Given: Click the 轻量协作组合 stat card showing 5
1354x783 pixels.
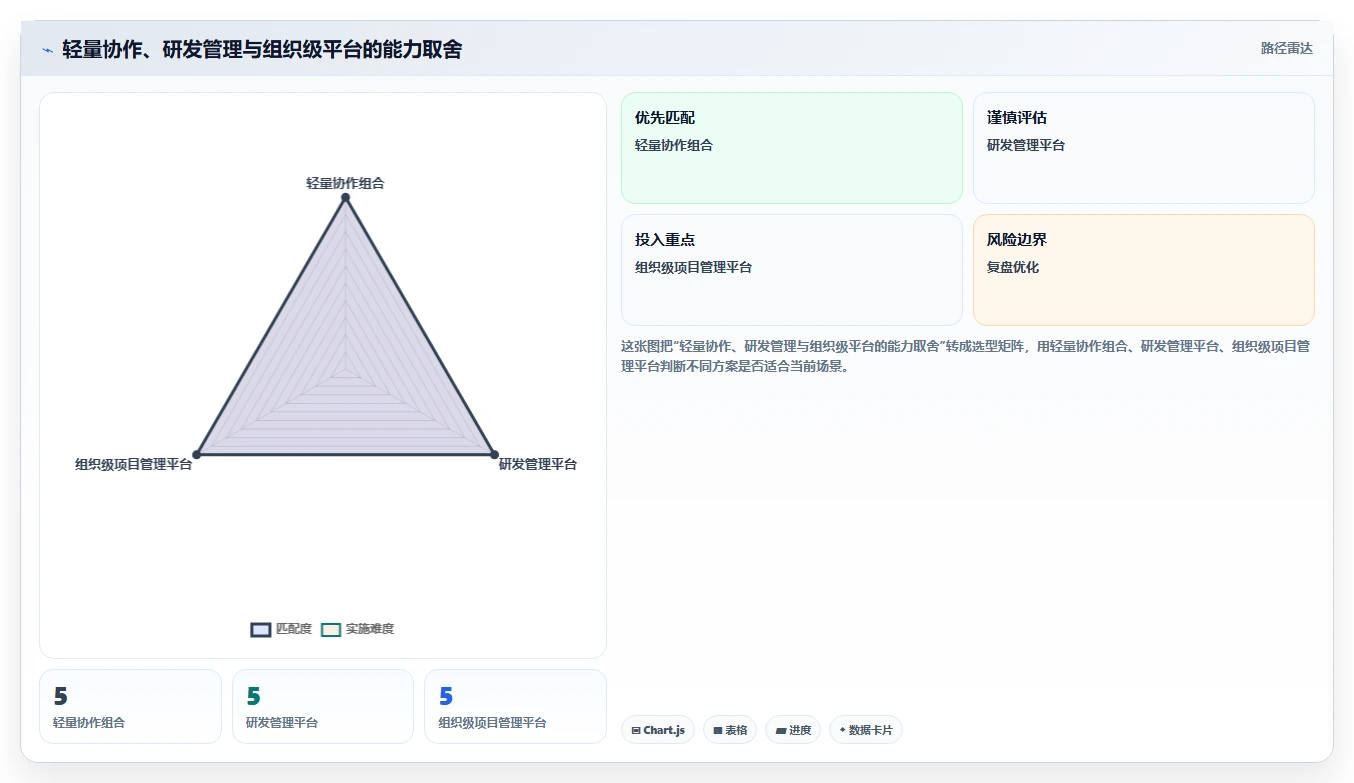Looking at the screenshot, I should (130, 706).
